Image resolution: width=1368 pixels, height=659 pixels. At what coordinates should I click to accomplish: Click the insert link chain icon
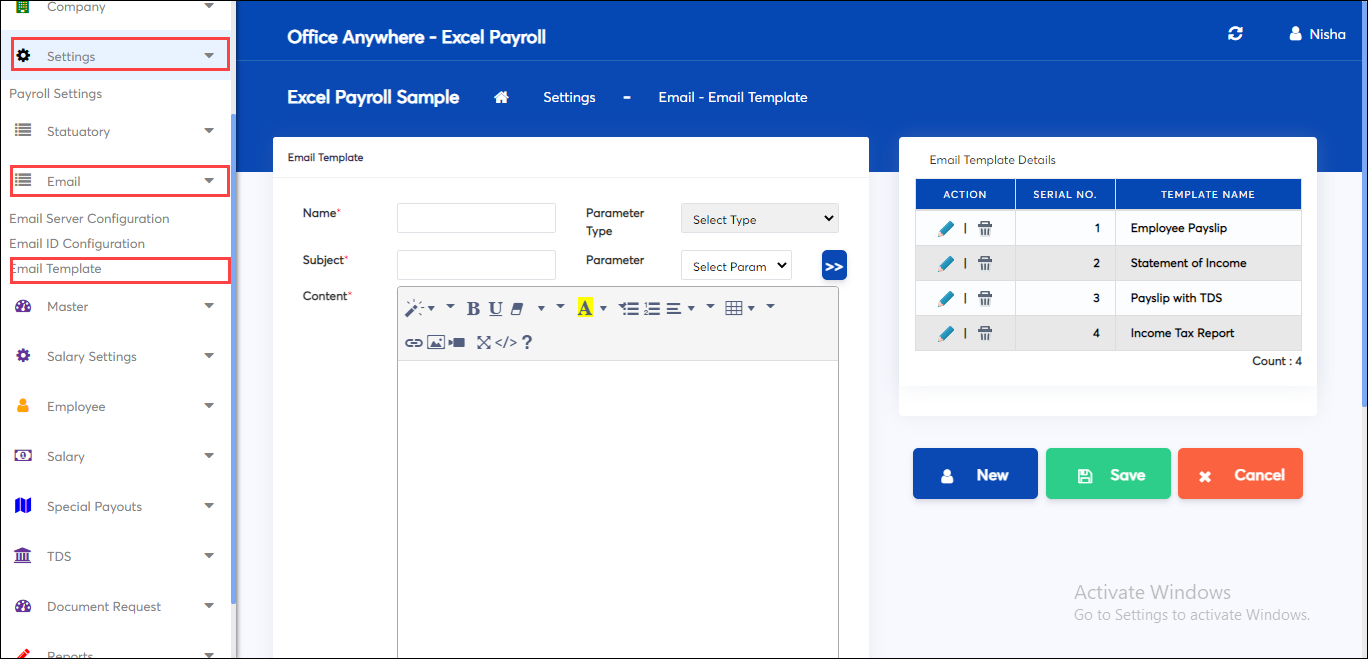413,342
